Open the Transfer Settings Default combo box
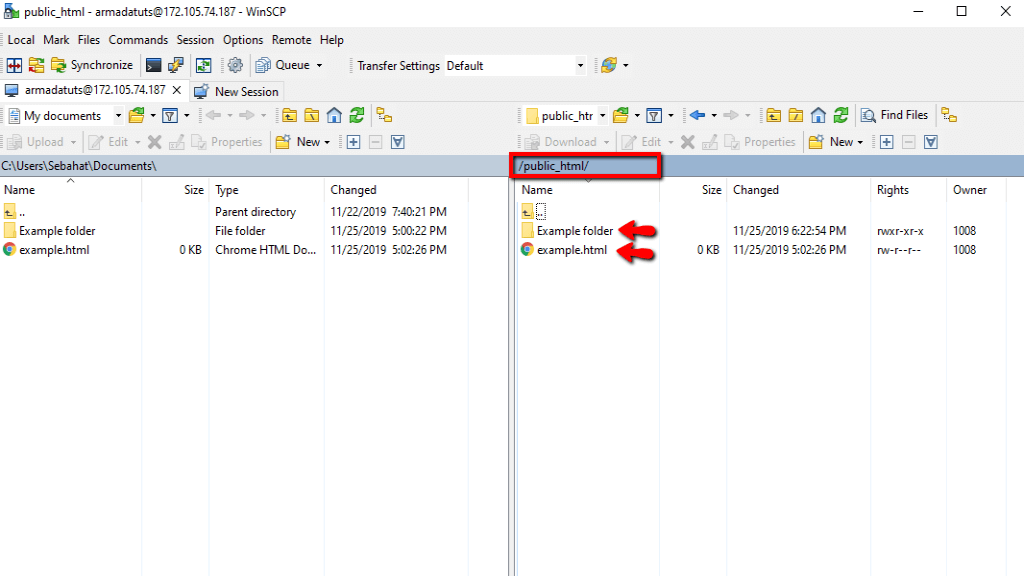The width and height of the screenshot is (1024, 576). point(515,66)
